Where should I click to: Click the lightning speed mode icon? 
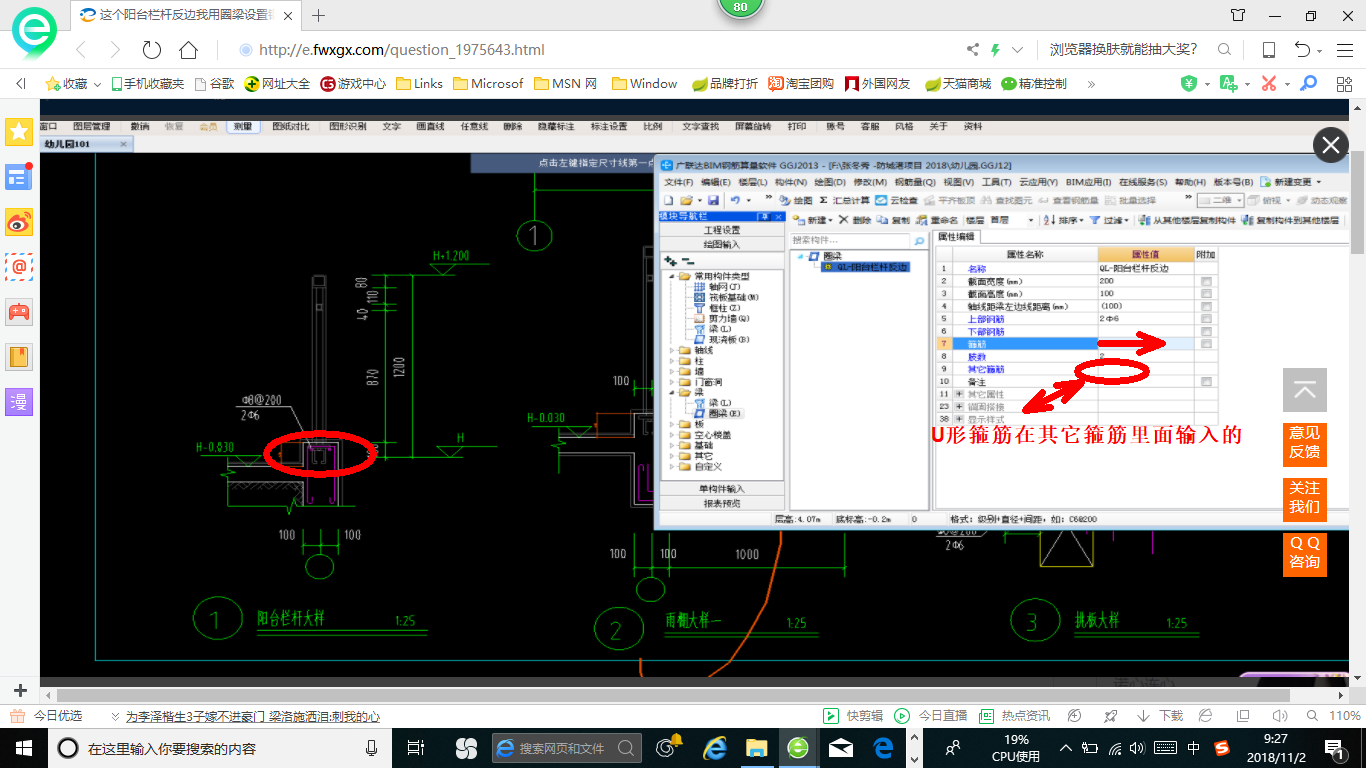pyautogui.click(x=995, y=50)
